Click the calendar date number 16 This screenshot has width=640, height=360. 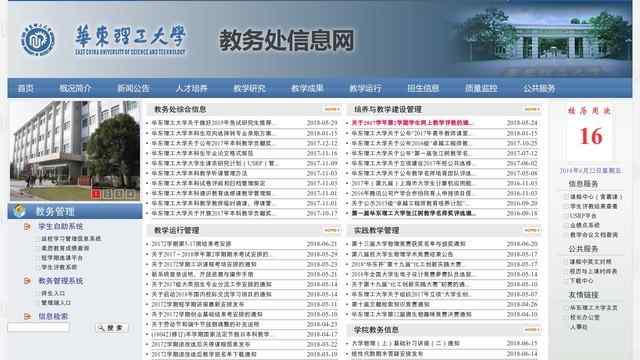coord(591,136)
